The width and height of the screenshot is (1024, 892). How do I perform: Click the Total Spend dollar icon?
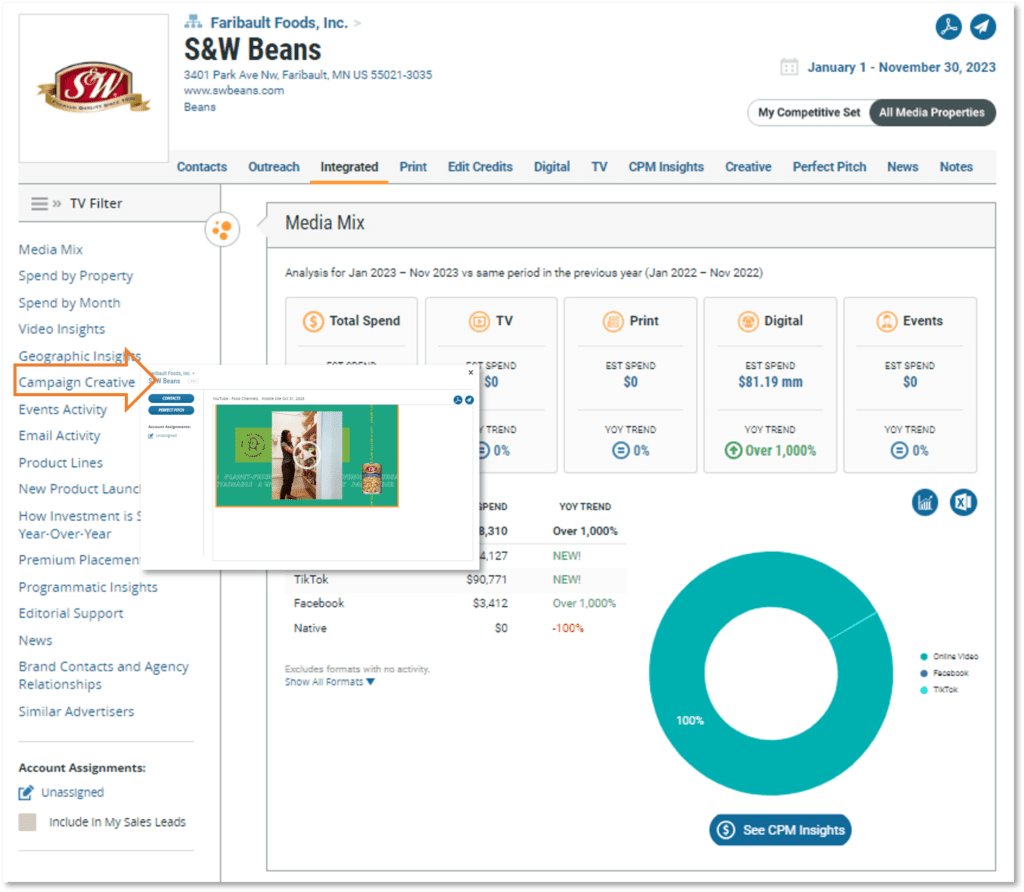[x=313, y=321]
